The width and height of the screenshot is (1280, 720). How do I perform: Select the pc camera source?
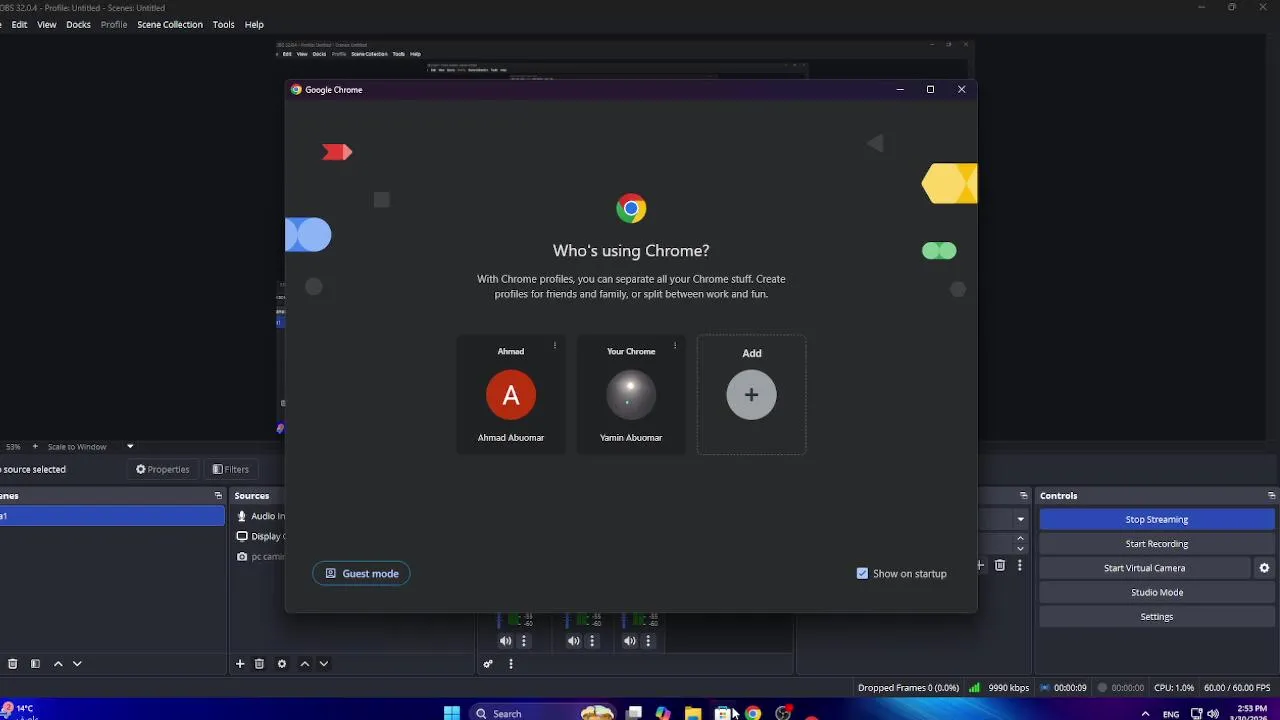click(261, 557)
